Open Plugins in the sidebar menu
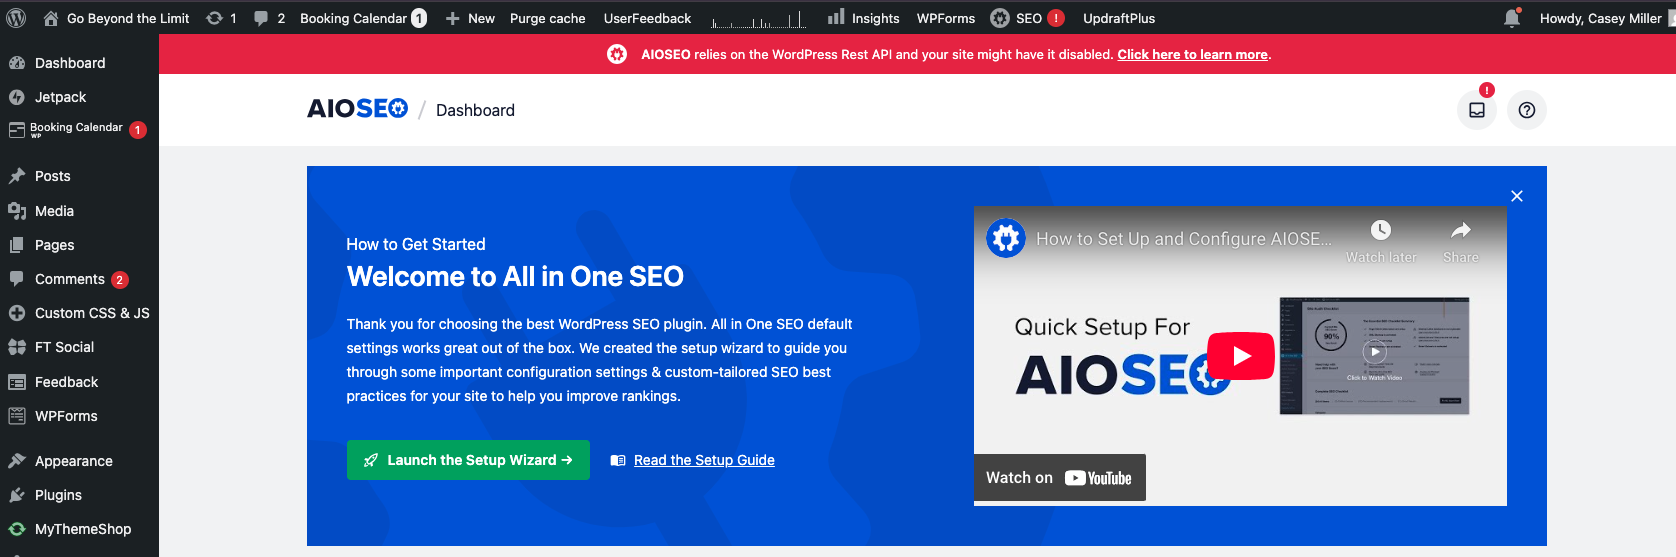Viewport: 1676px width, 557px height. [x=58, y=495]
